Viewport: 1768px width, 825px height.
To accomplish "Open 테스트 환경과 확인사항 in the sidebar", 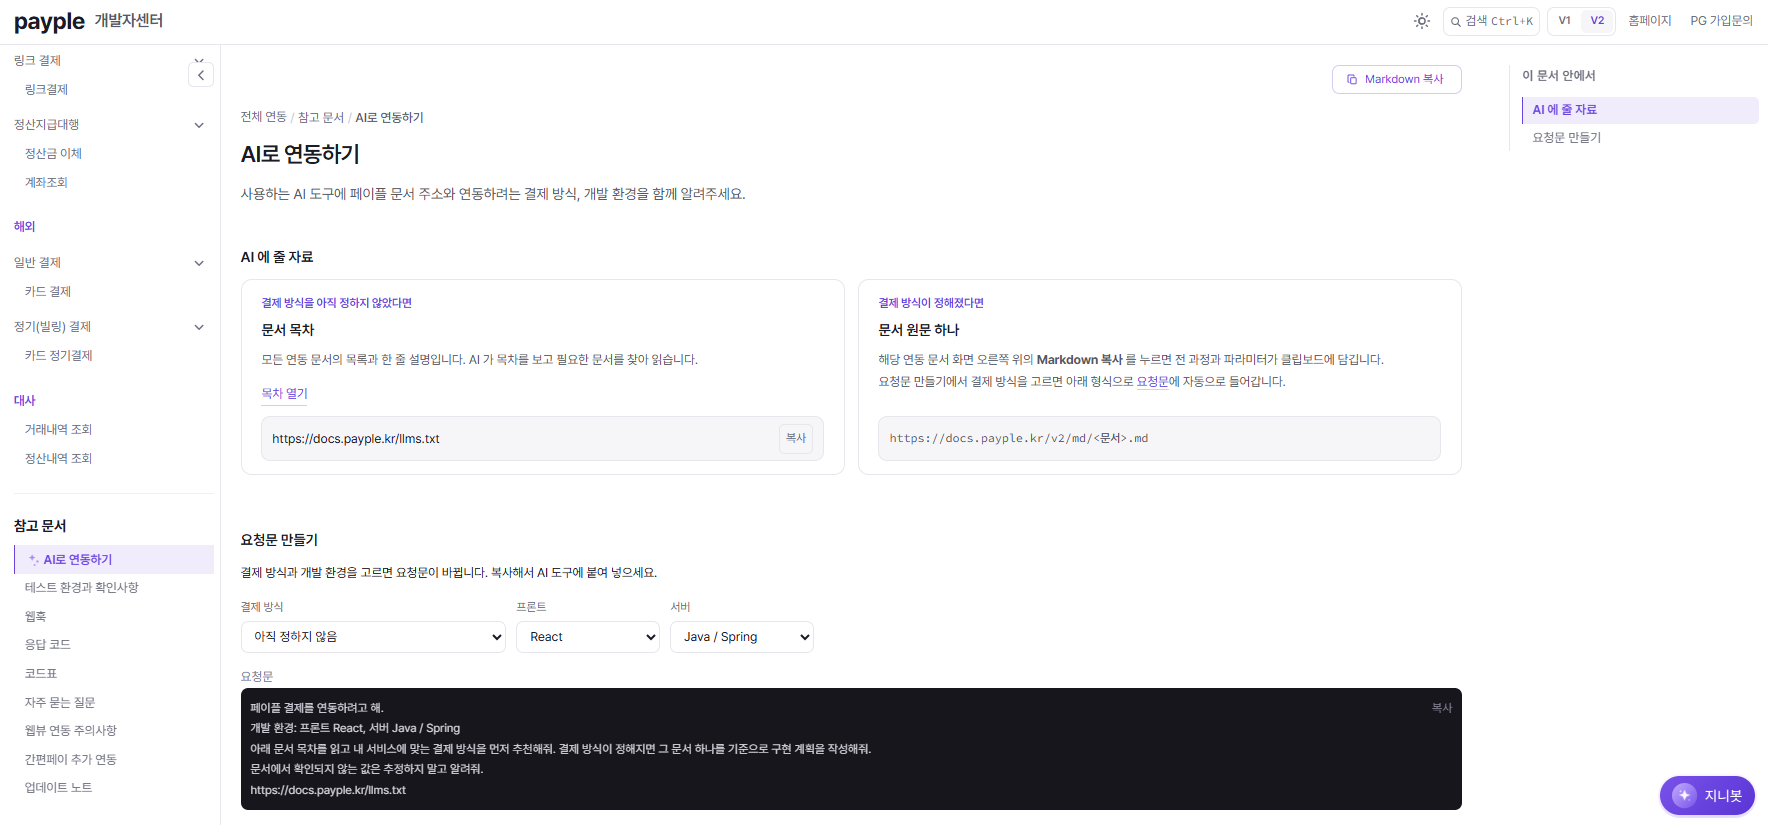I will (x=82, y=588).
